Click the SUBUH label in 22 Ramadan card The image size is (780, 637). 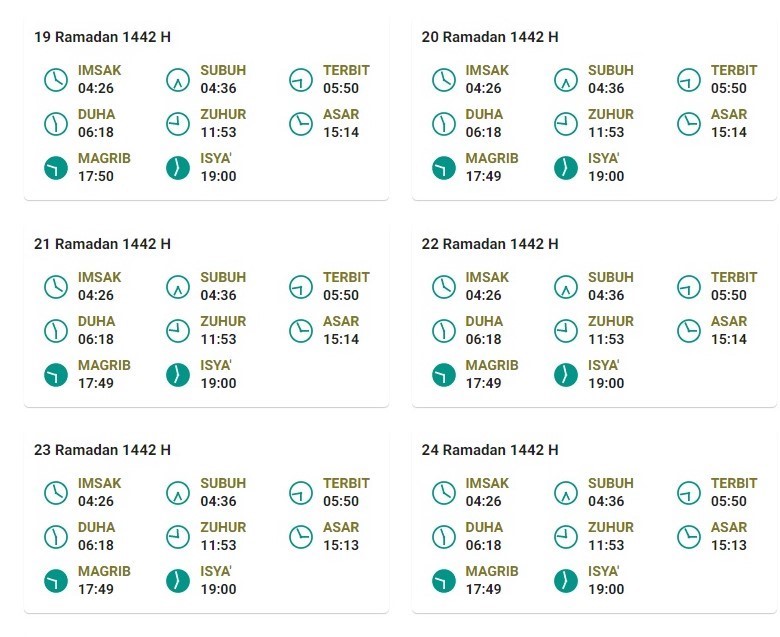tap(611, 277)
